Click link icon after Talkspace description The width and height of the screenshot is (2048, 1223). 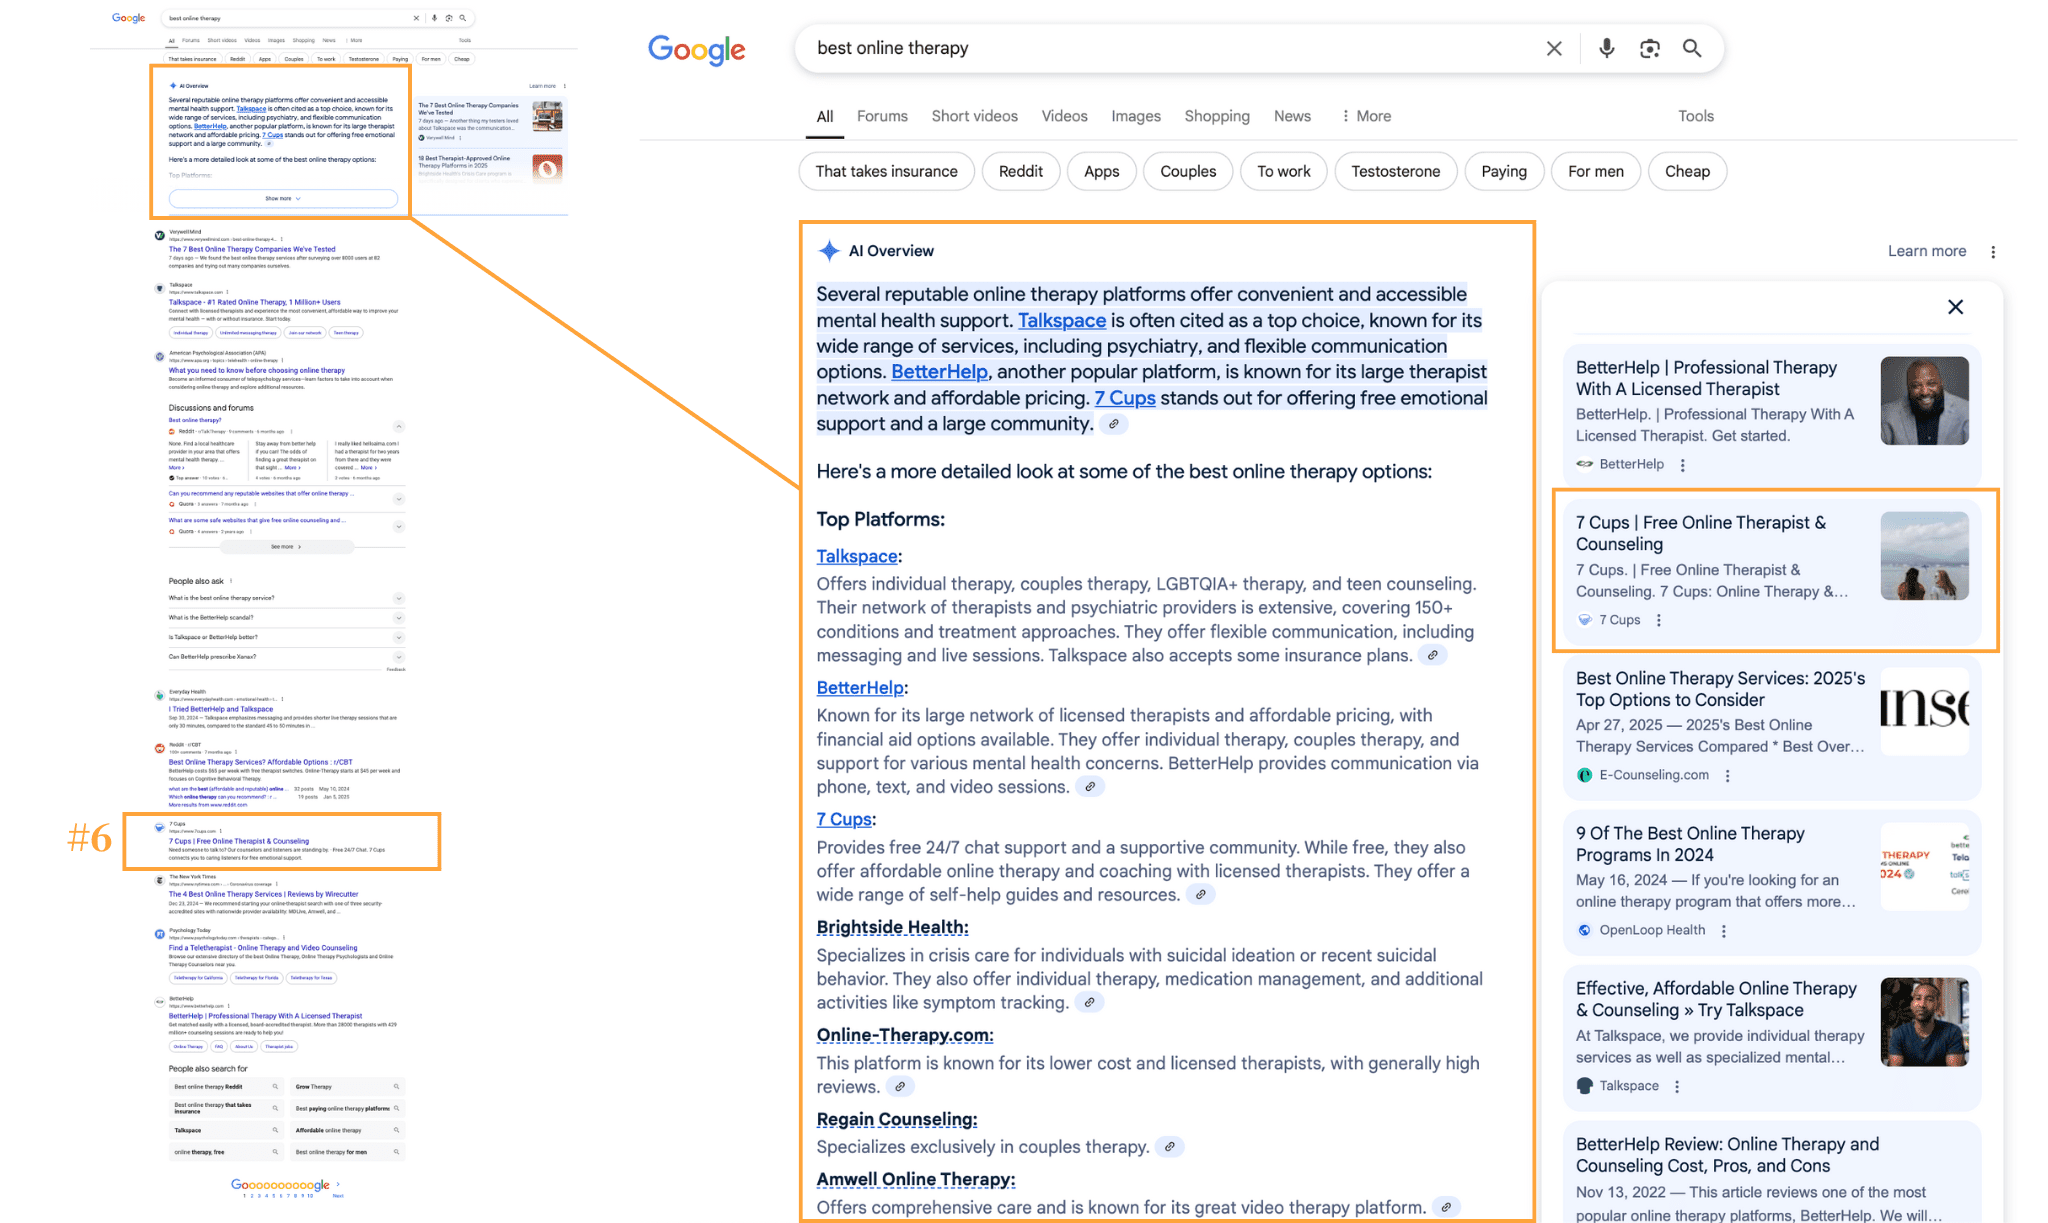pos(1433,656)
